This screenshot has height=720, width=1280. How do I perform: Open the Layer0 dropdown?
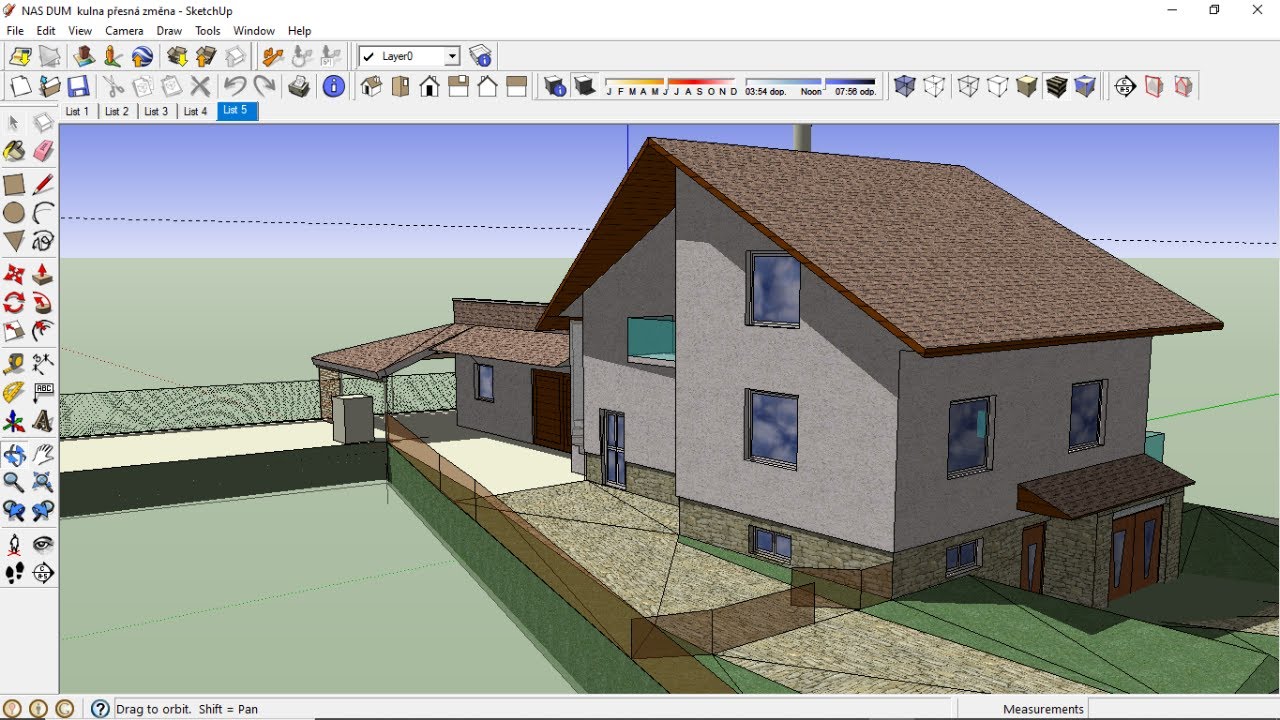click(x=452, y=57)
